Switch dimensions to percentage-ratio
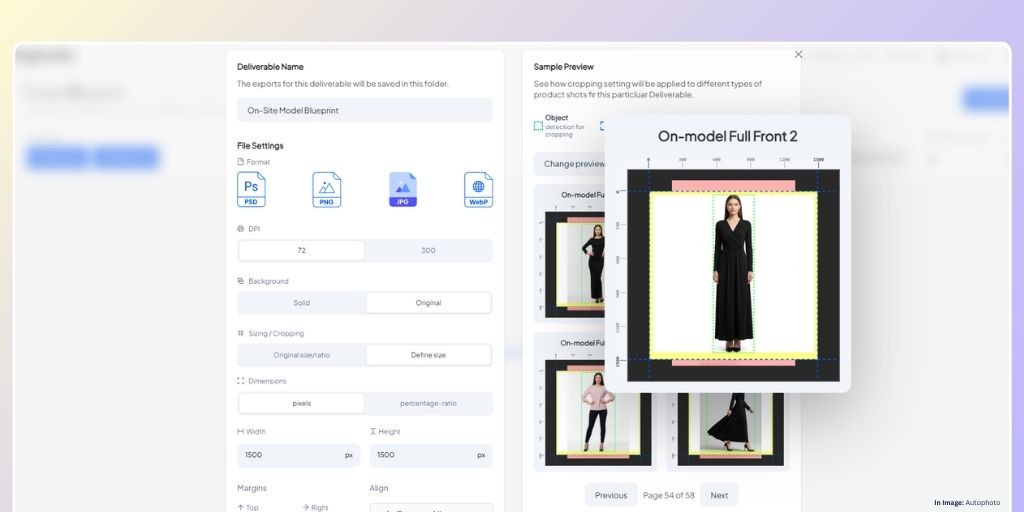Viewport: 1024px width, 512px height. pos(428,403)
